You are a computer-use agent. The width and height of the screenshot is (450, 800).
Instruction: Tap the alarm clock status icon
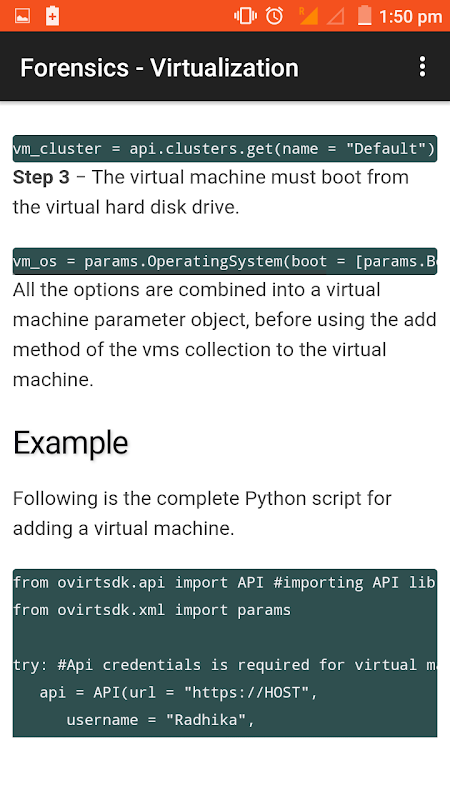coord(274,16)
